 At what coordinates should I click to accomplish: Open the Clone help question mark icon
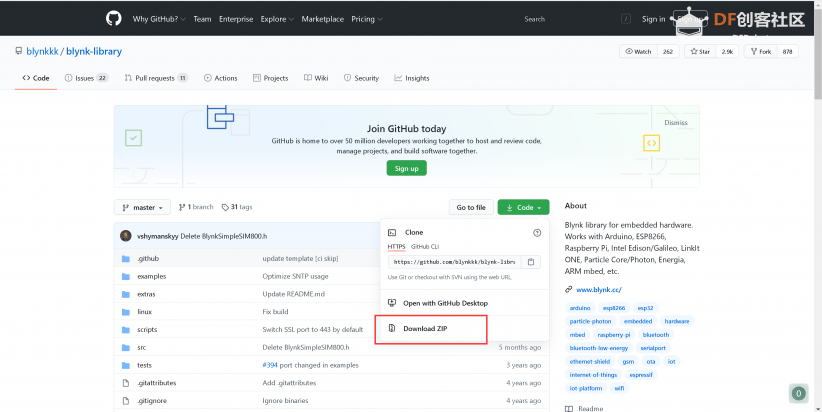tap(537, 233)
